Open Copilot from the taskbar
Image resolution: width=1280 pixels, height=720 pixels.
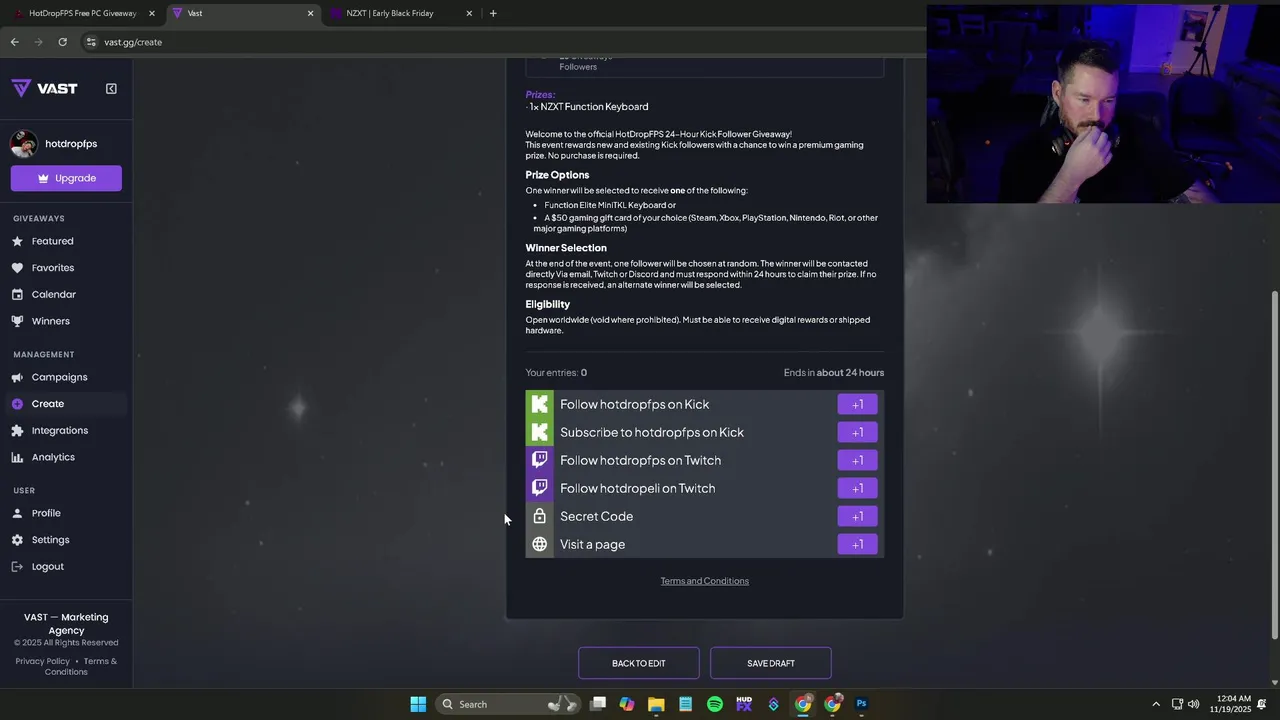(627, 704)
